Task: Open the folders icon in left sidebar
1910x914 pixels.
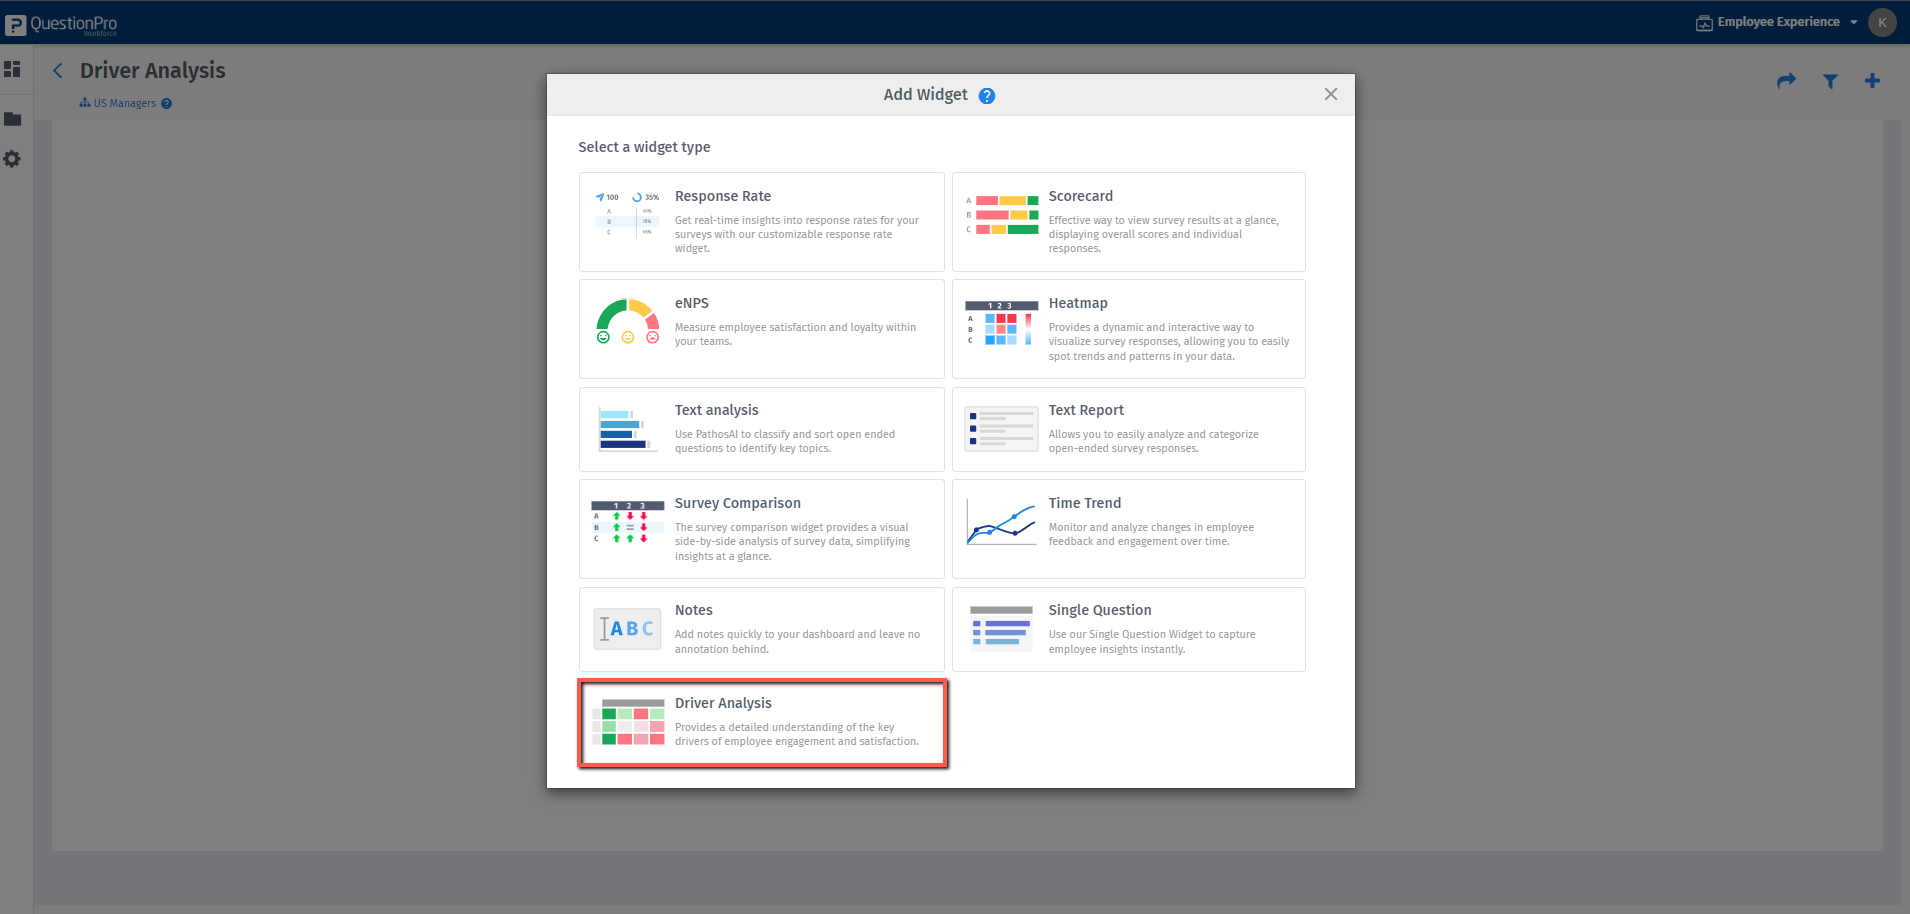Action: [14, 119]
